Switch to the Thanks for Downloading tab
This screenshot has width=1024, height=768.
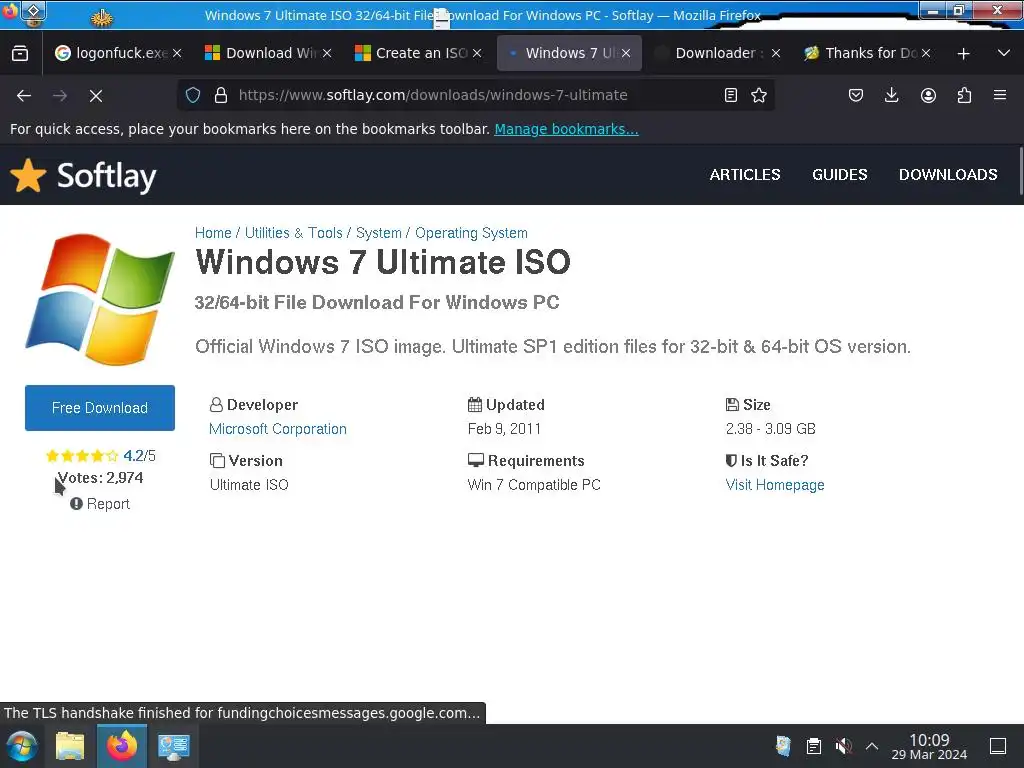pos(868,53)
